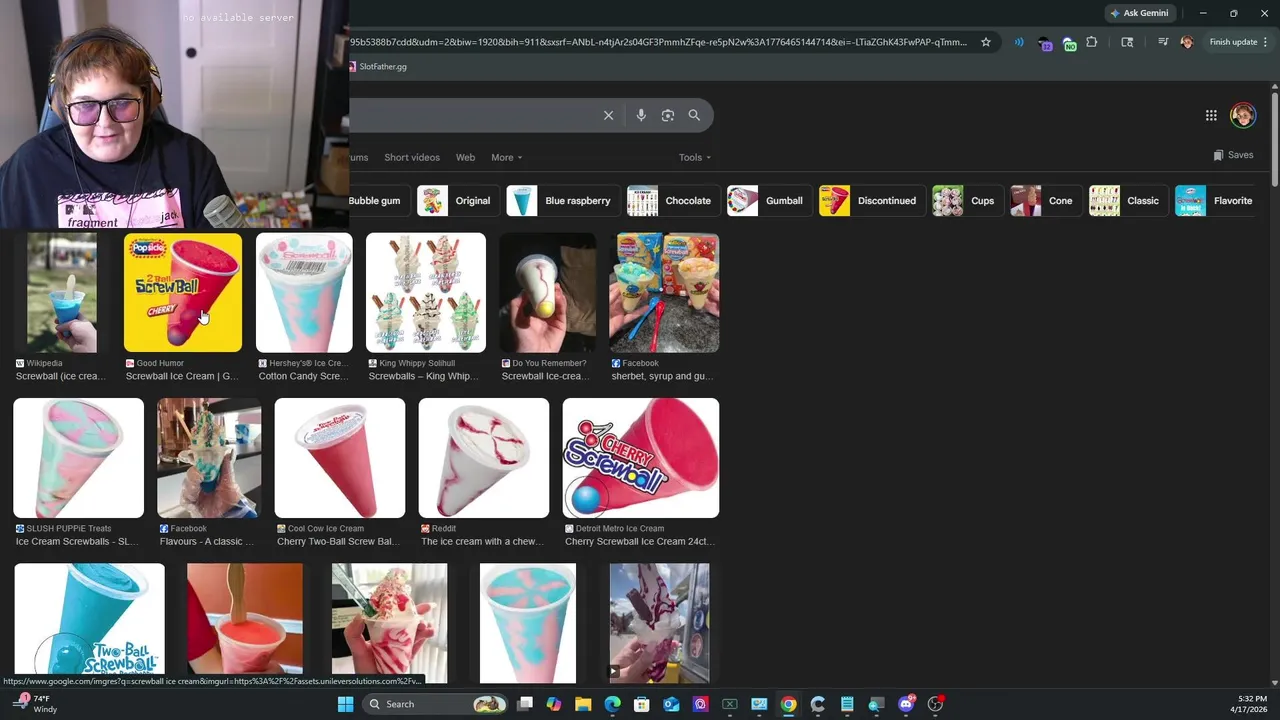Viewport: 1280px width, 720px height.
Task: Click 'Screwball Ice Cream | G...' caption
Action: (182, 376)
